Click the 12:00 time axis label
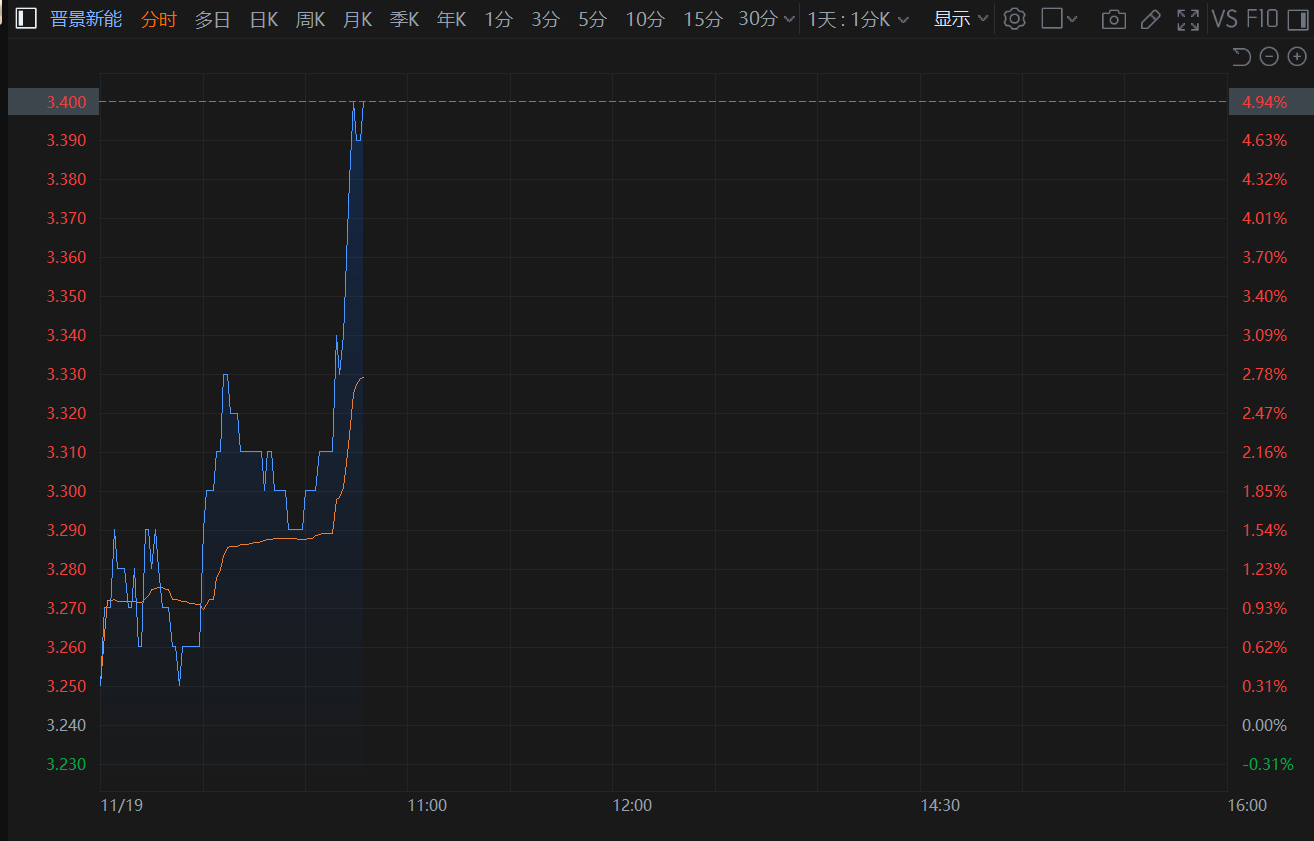Image resolution: width=1314 pixels, height=841 pixels. point(632,805)
